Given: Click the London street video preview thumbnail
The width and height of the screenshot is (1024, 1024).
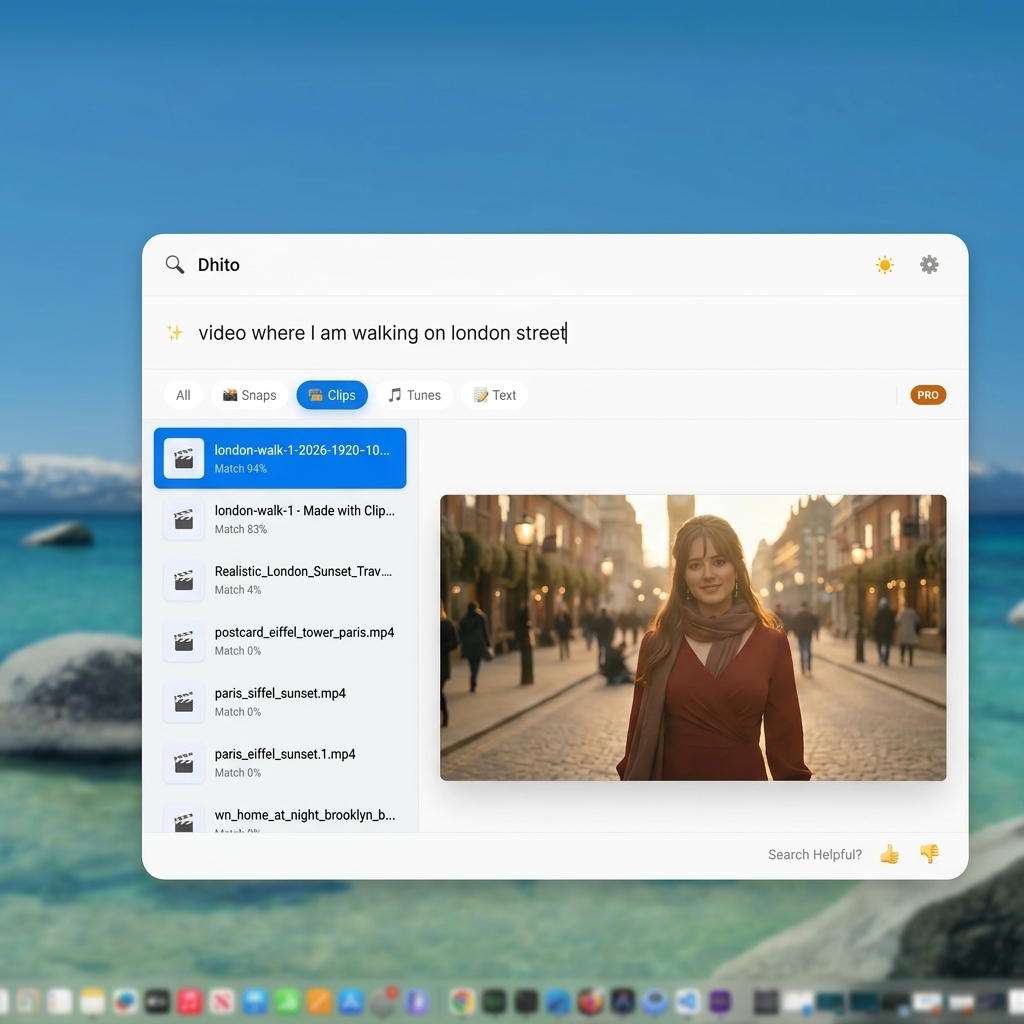Looking at the screenshot, I should [693, 637].
